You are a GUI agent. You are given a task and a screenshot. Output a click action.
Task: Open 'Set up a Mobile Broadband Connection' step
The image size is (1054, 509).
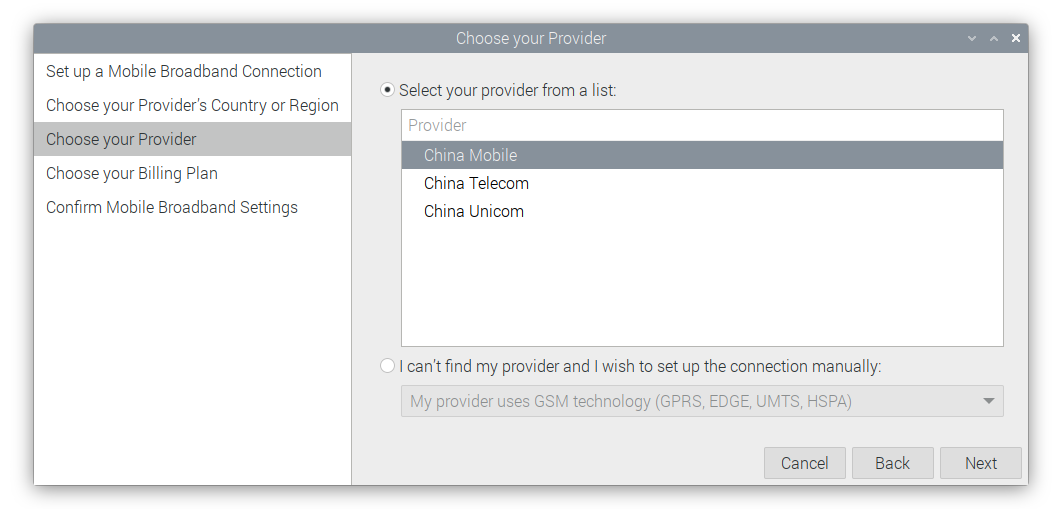pyautogui.click(x=184, y=72)
